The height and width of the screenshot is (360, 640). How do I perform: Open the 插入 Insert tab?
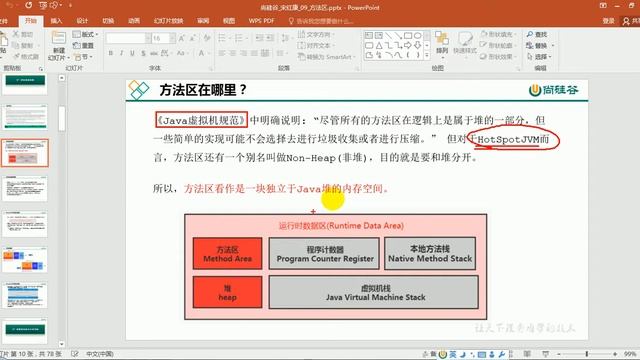[56, 21]
